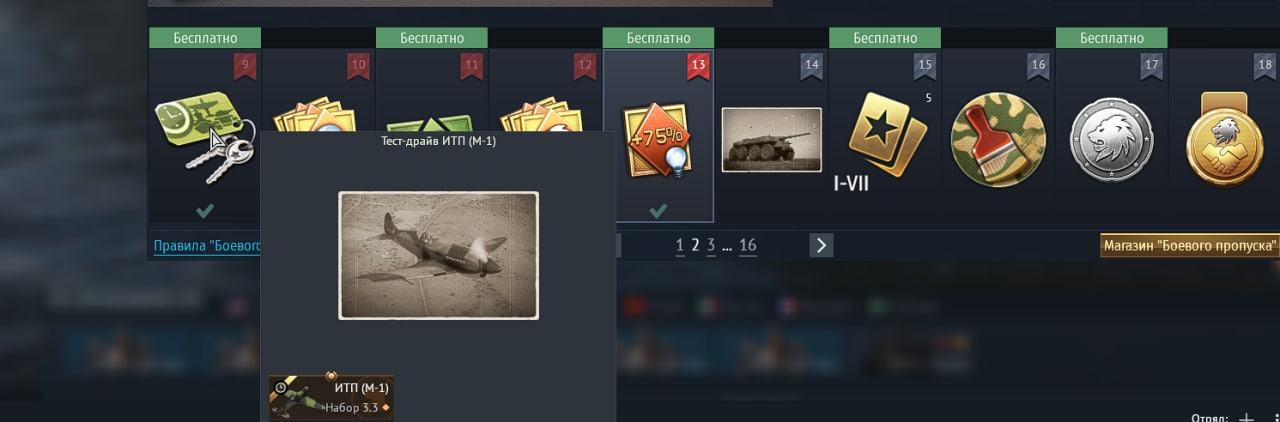This screenshot has width=1280, height=422.
Task: Select the ИТП (М-1) vehicle card
Action: [331, 398]
